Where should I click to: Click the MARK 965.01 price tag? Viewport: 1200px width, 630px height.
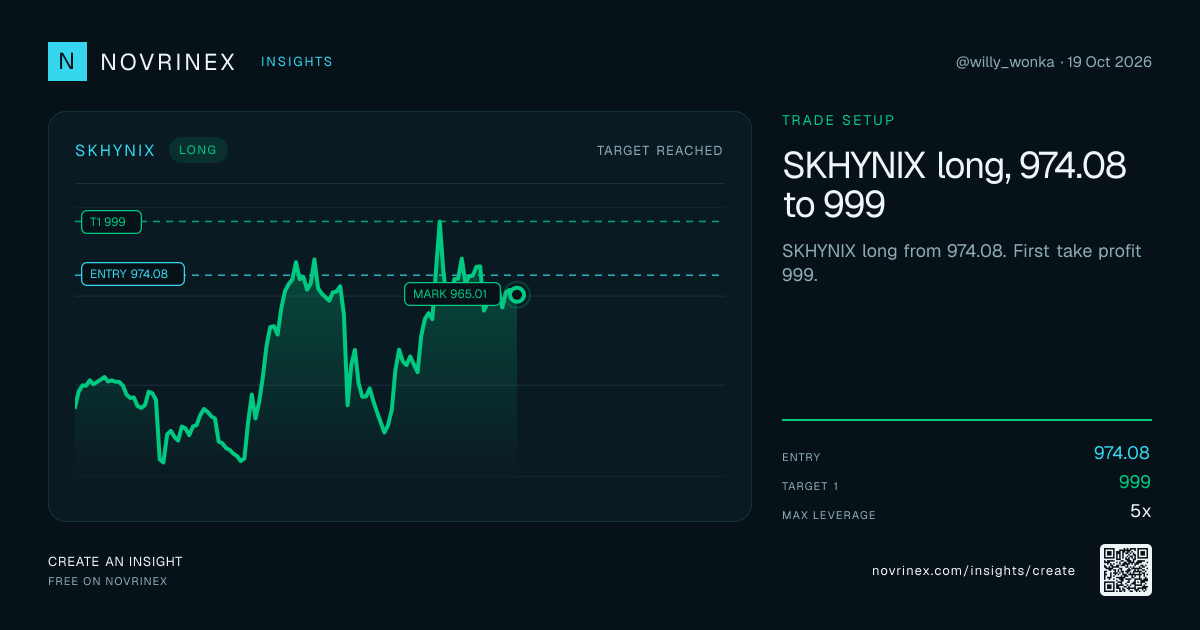[451, 294]
